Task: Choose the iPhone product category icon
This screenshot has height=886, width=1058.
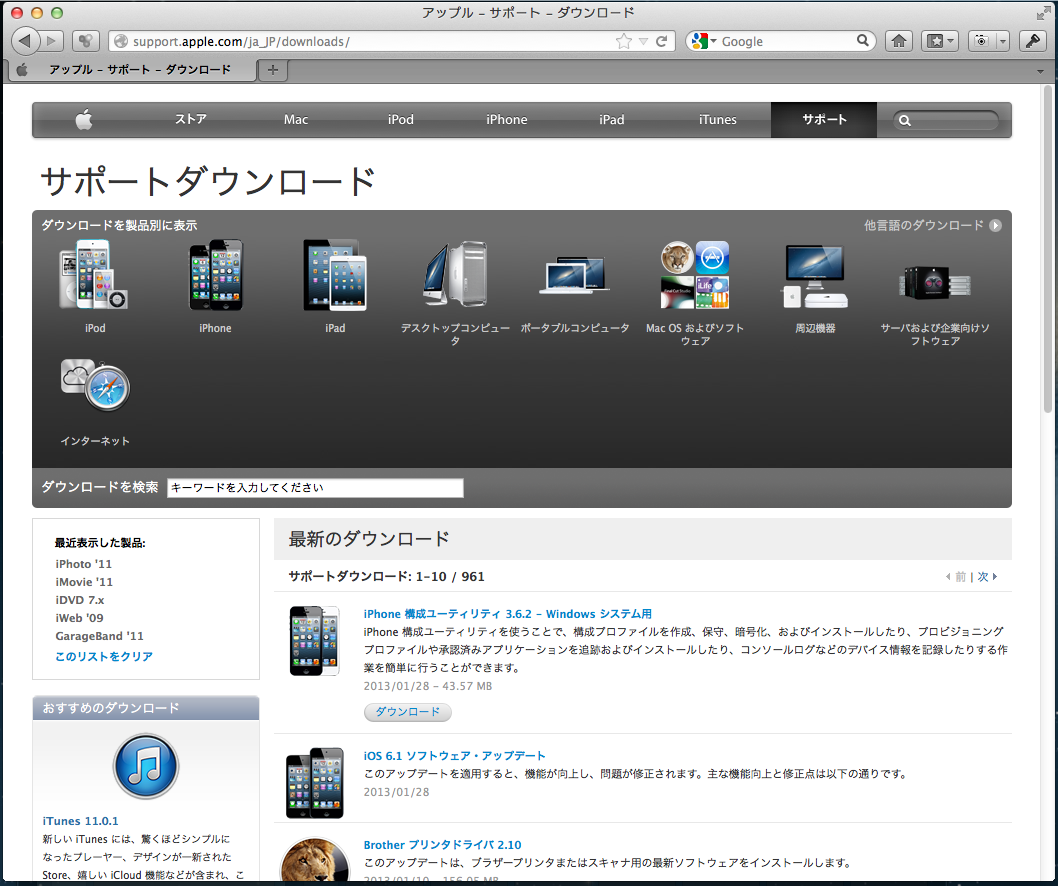Action: click(215, 275)
